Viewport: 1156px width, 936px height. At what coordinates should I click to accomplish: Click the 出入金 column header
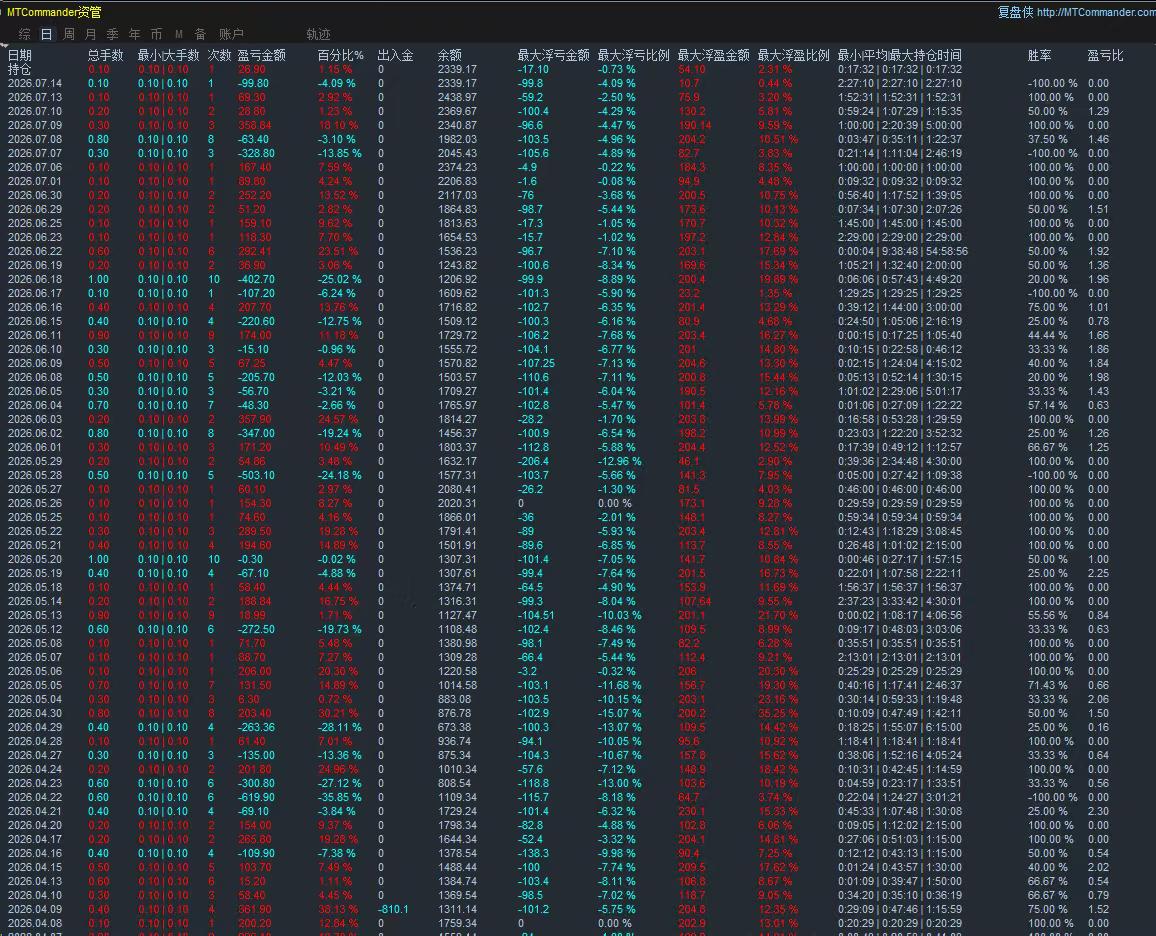[x=395, y=55]
